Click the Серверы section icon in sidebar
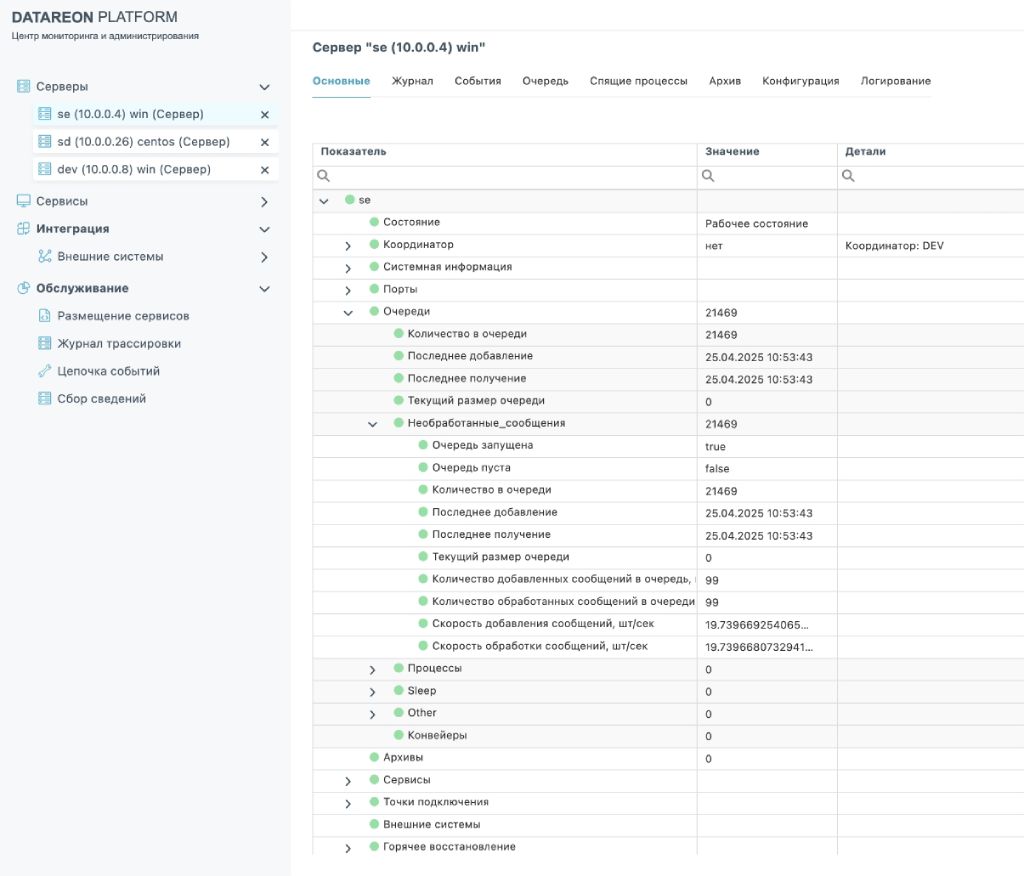Screen dimensions: 1024x876 coord(24,86)
